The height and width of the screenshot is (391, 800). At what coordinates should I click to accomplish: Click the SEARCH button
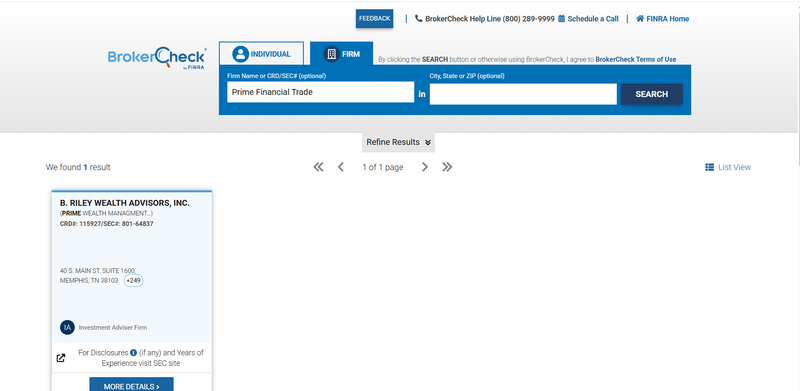652,94
